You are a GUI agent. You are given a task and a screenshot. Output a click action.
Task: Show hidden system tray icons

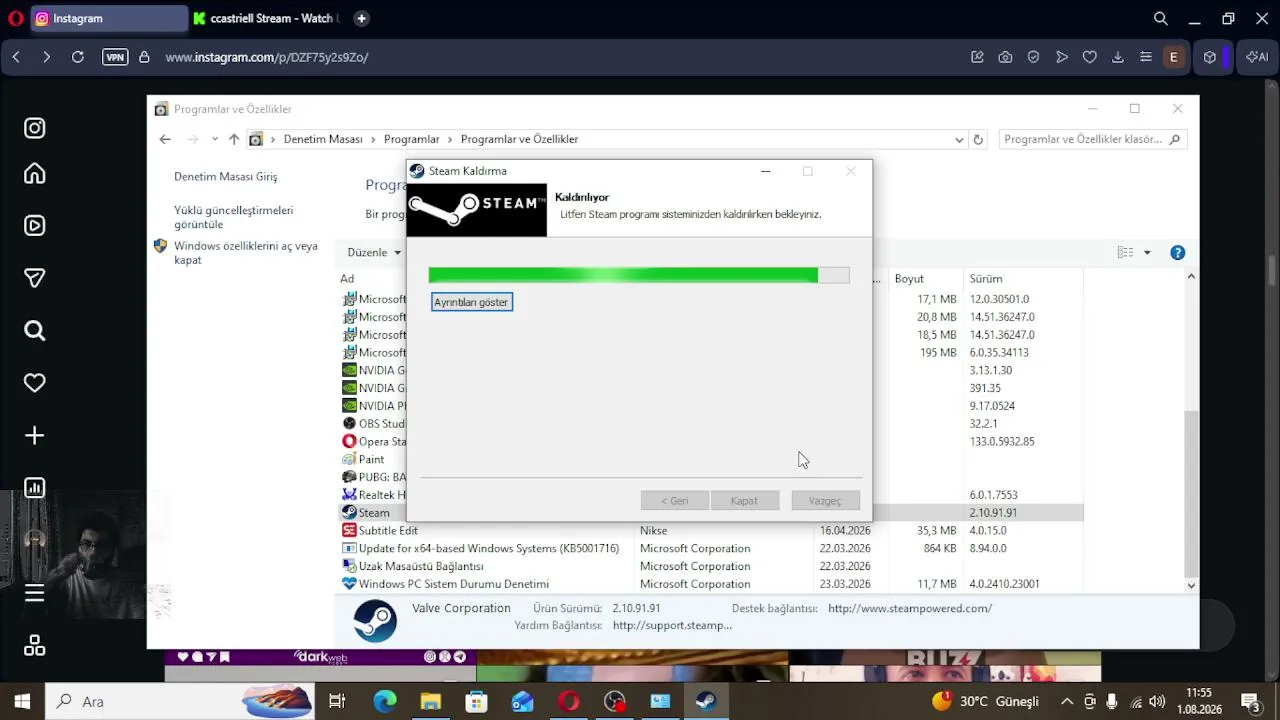coord(1067,702)
